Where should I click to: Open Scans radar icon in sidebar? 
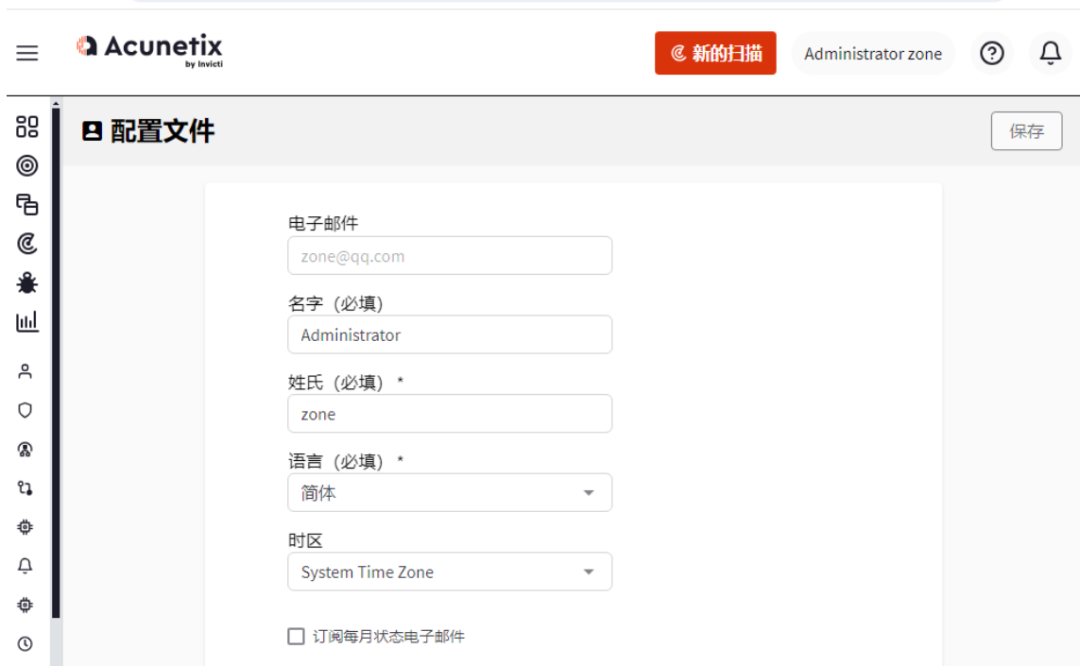(x=27, y=244)
